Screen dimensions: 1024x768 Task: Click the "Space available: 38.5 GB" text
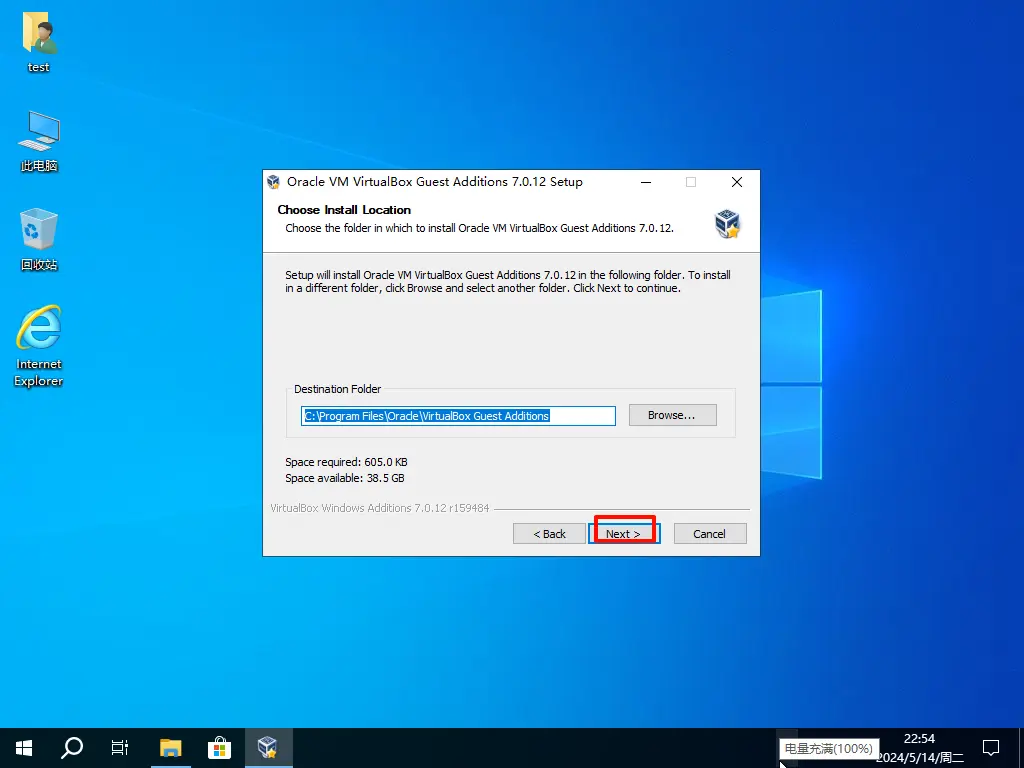(x=345, y=478)
